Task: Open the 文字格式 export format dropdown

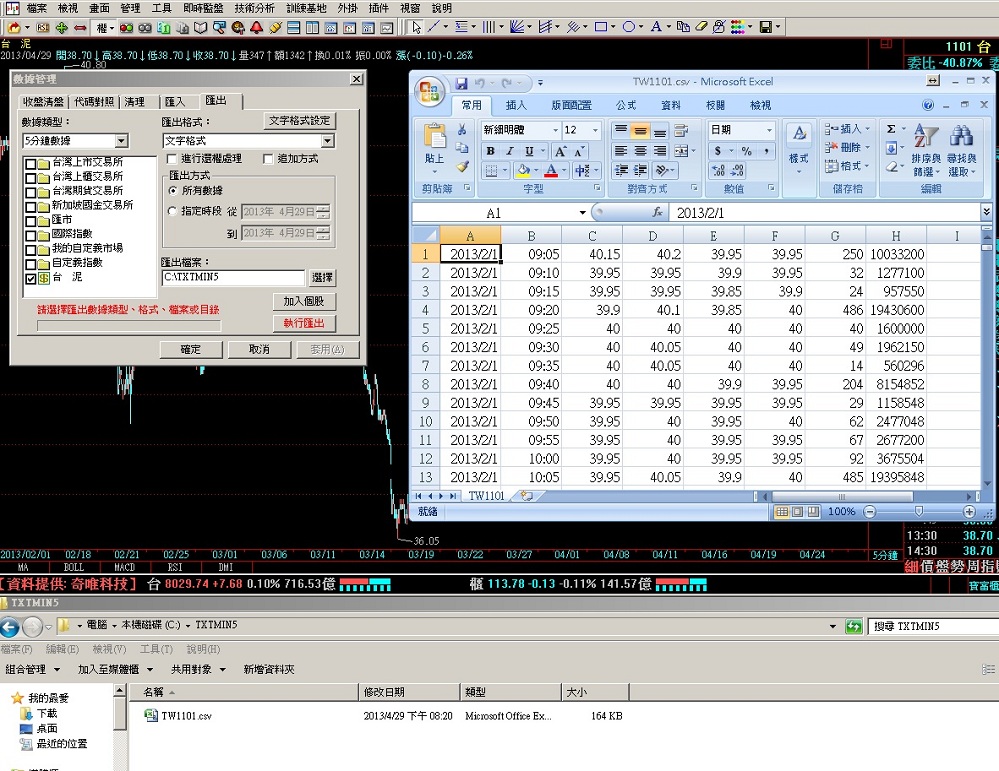Action: point(327,141)
